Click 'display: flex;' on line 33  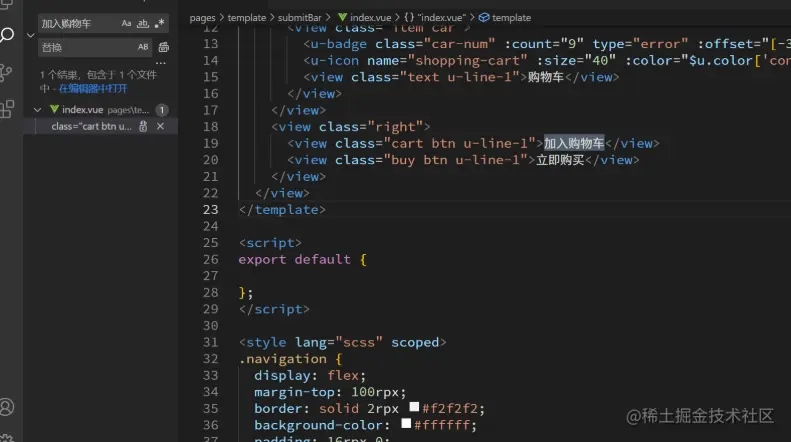point(310,375)
